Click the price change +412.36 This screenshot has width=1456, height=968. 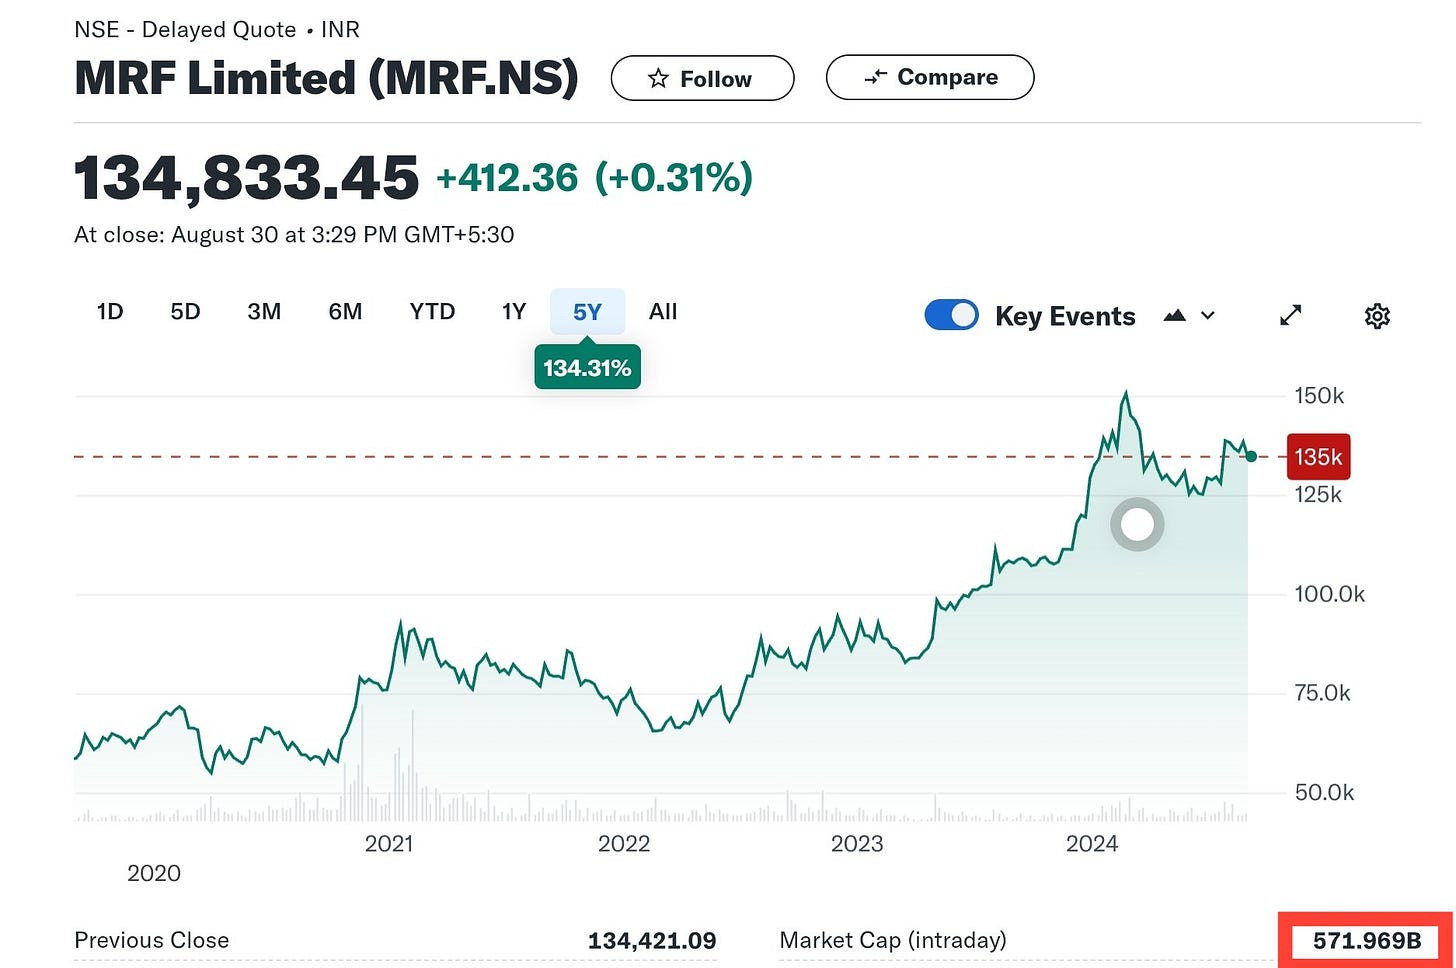click(507, 178)
